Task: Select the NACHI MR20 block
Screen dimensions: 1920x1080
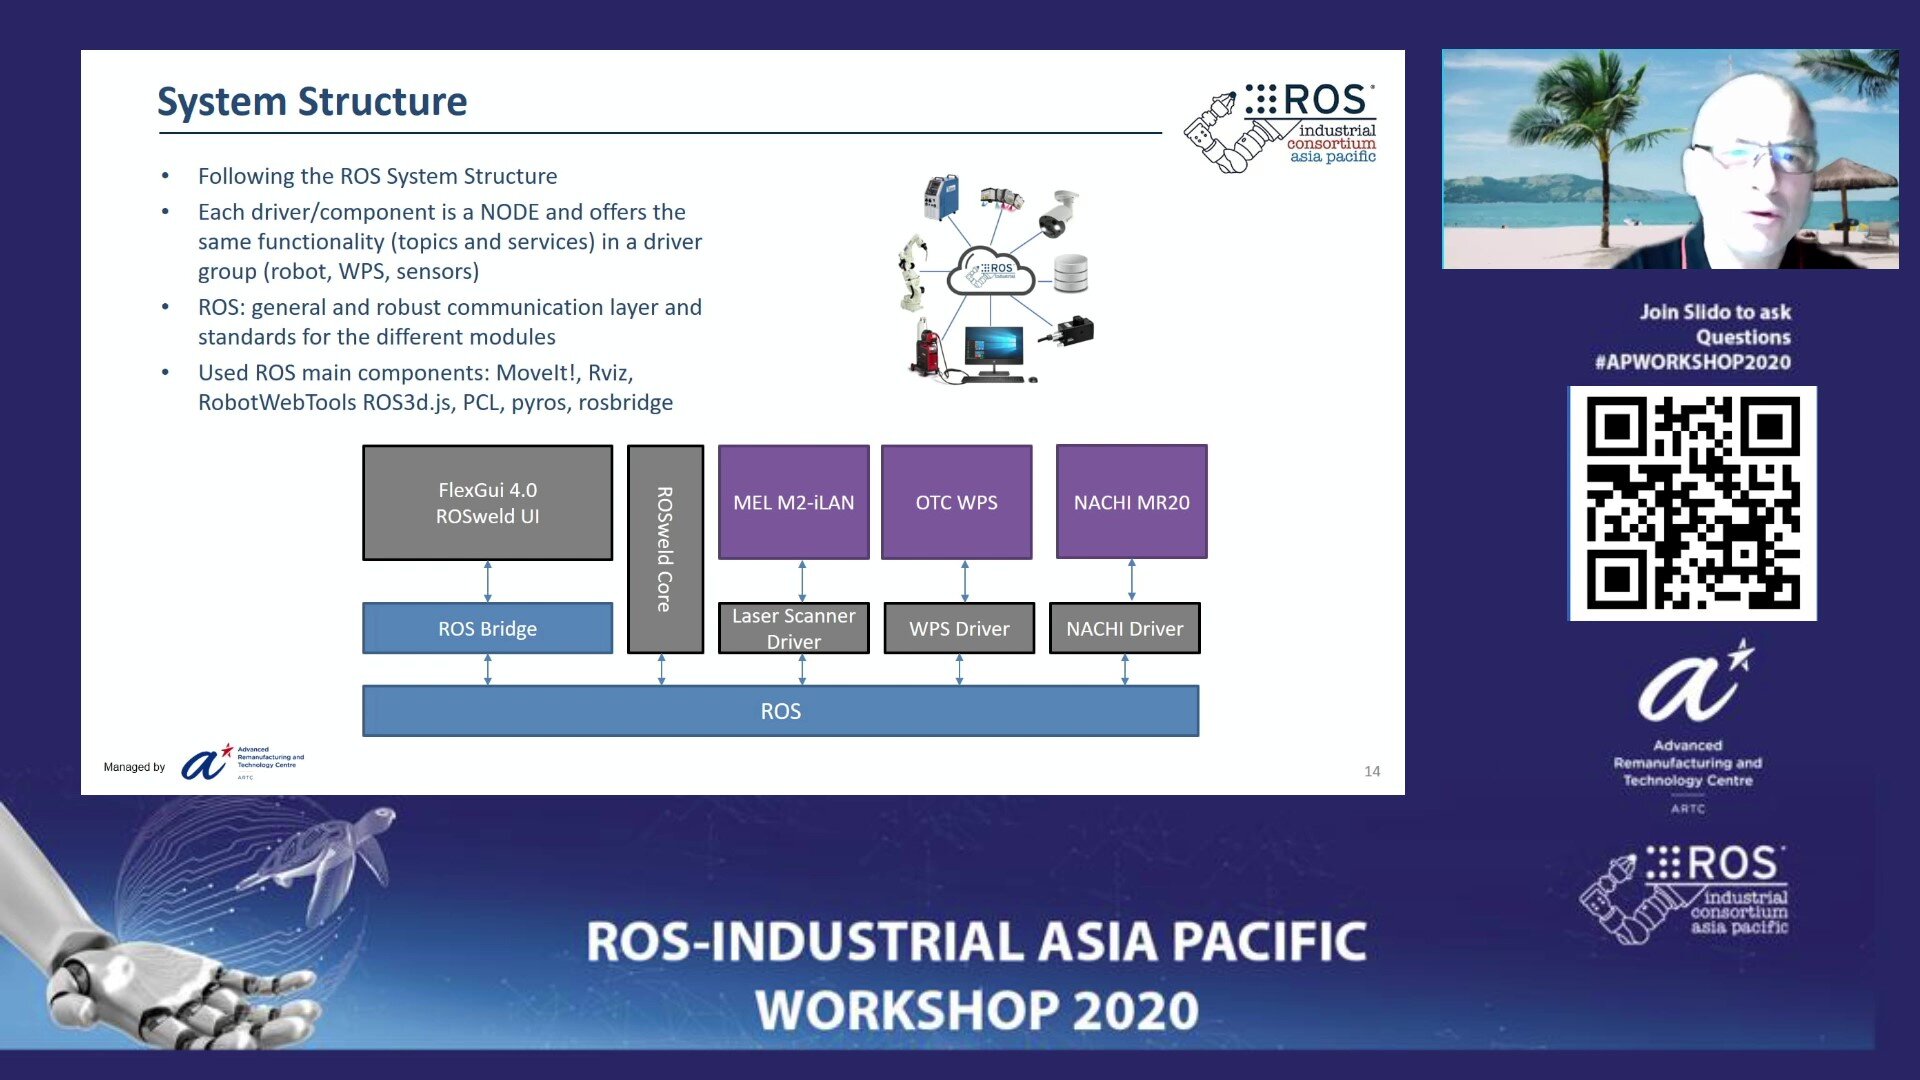Action: 1132,502
